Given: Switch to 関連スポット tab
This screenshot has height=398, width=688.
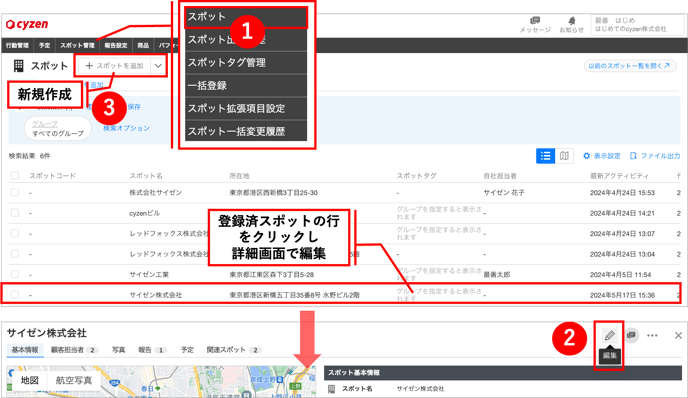Looking at the screenshot, I should [233, 350].
